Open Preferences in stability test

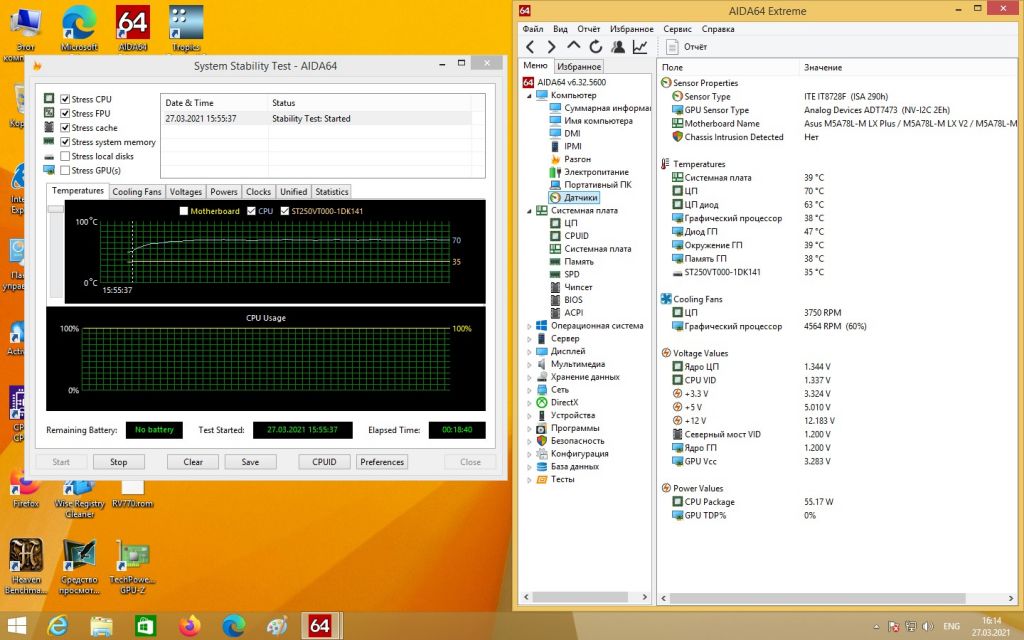coord(382,462)
